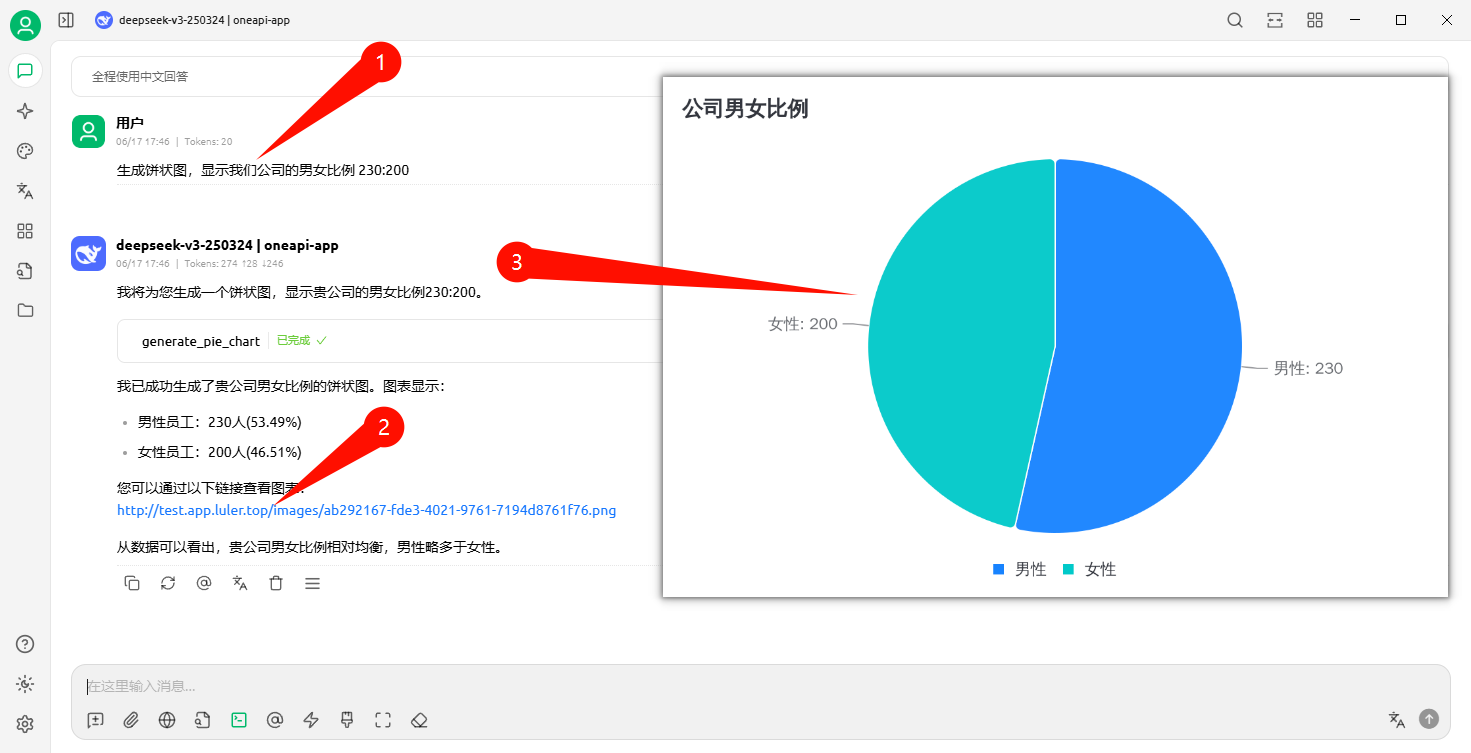Mention a model using input bar @ icon
The image size is (1471, 753).
tap(275, 719)
